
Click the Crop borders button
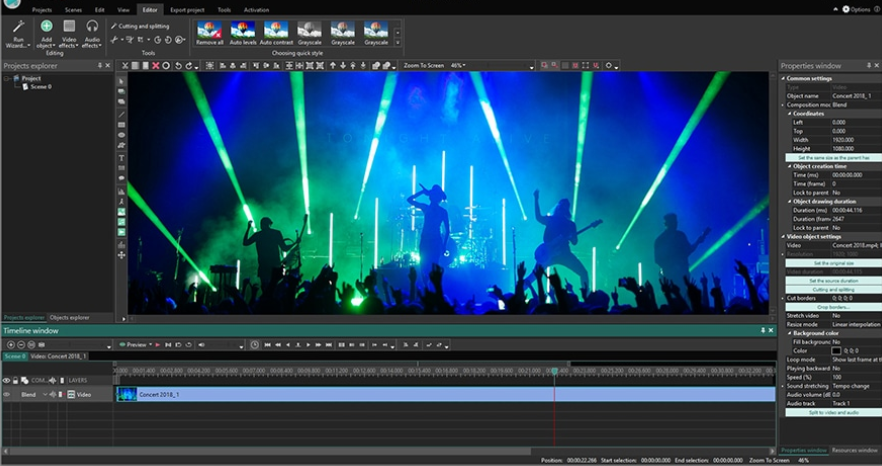[834, 307]
